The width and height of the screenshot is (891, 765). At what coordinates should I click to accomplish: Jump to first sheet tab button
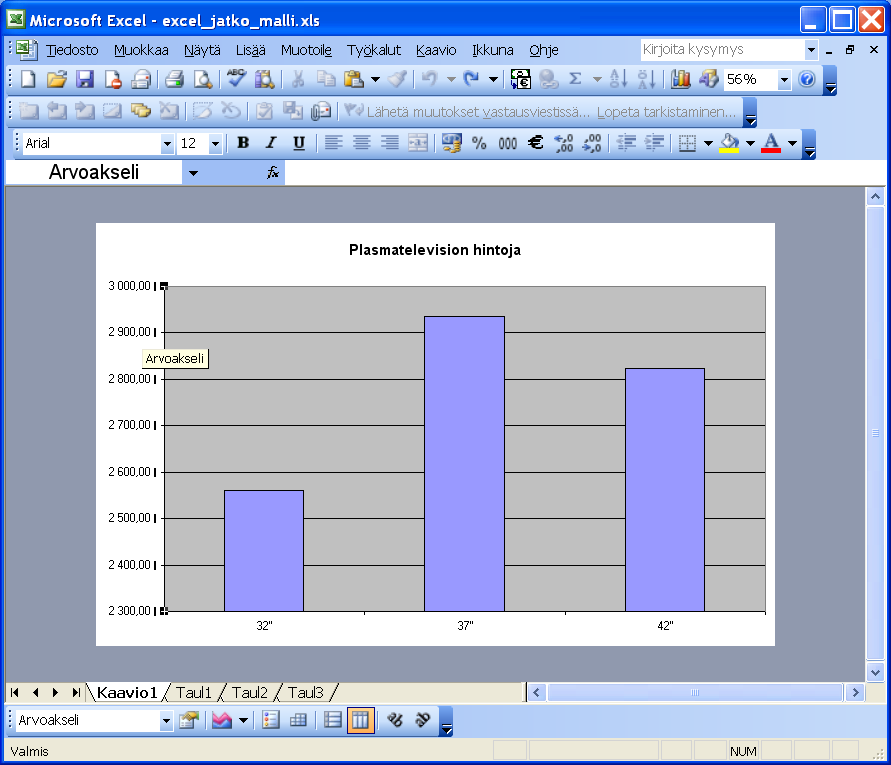[15, 692]
